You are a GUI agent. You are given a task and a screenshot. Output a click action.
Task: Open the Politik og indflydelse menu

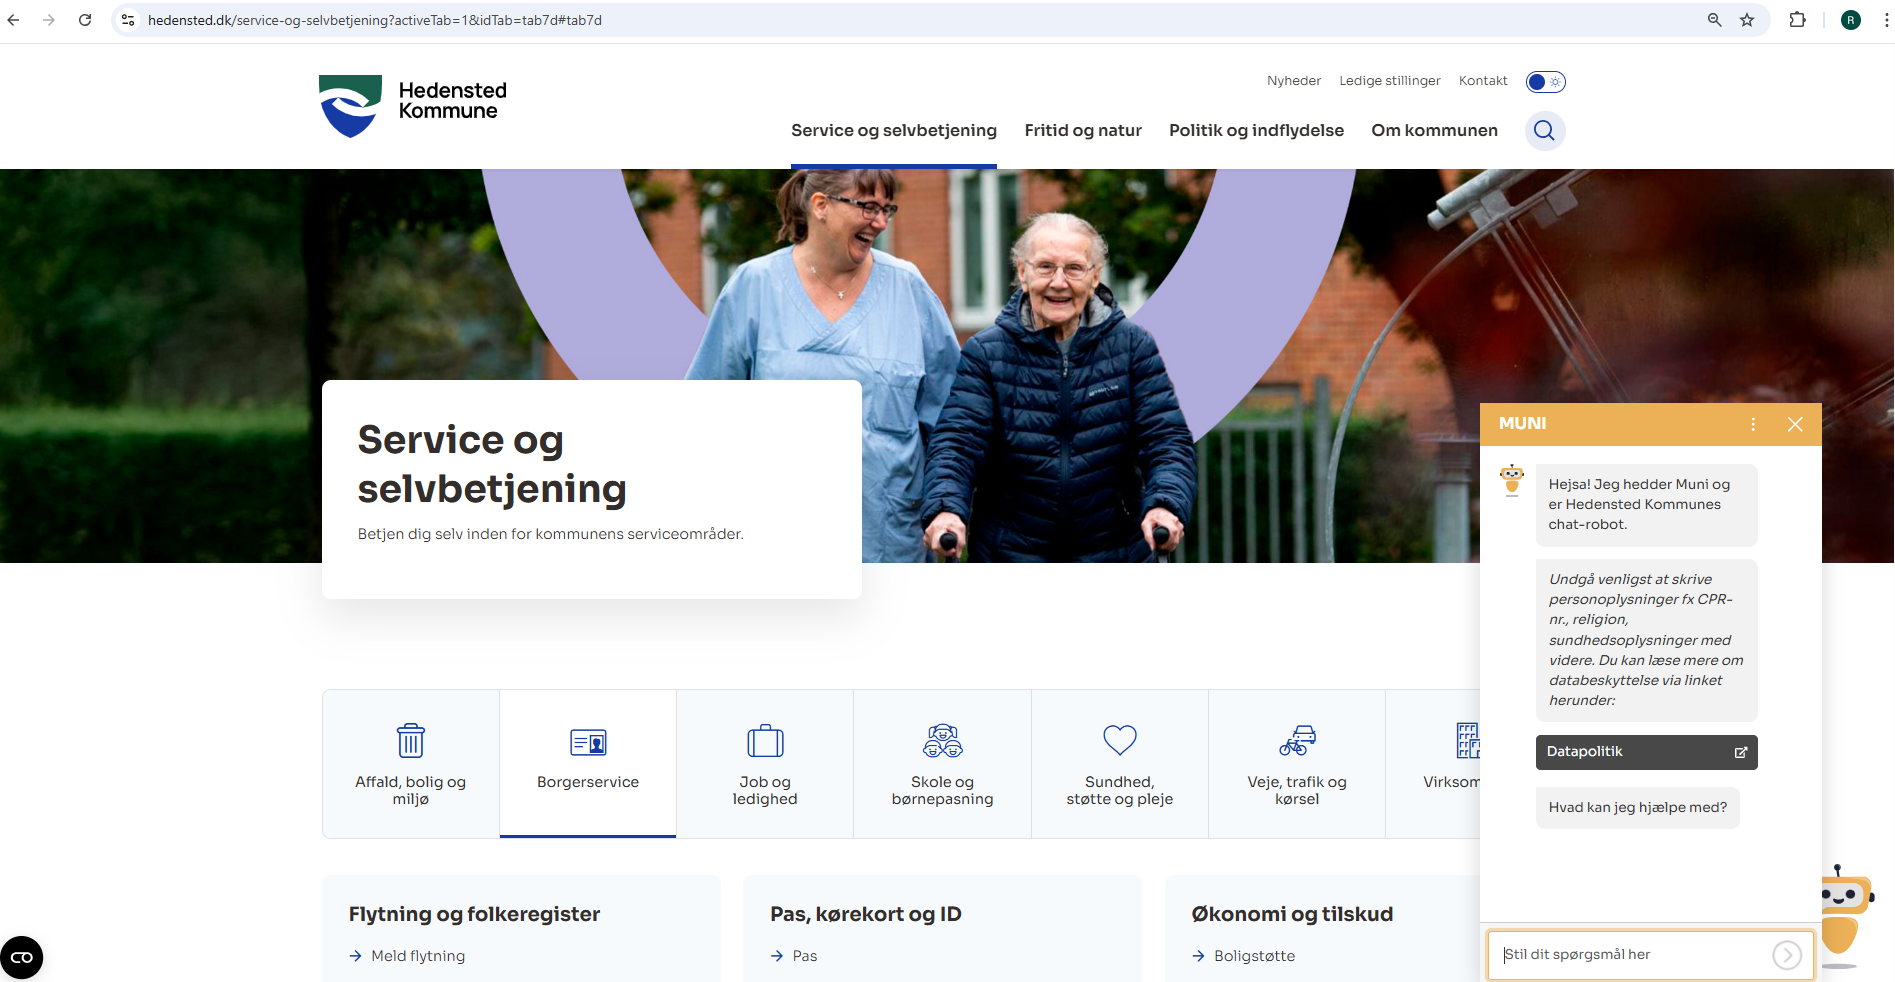pos(1256,131)
